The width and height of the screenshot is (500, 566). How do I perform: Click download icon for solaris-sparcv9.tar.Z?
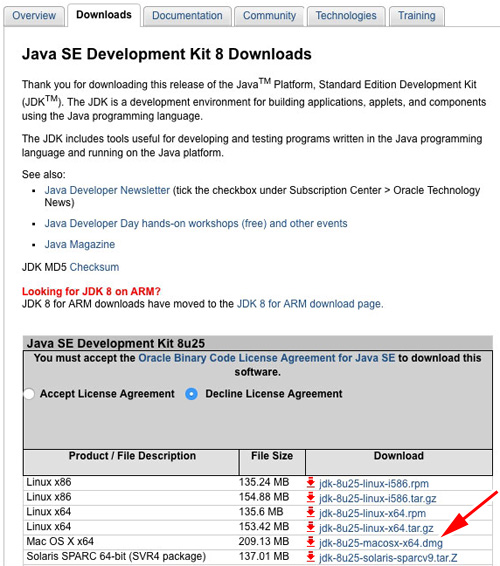coord(310,557)
